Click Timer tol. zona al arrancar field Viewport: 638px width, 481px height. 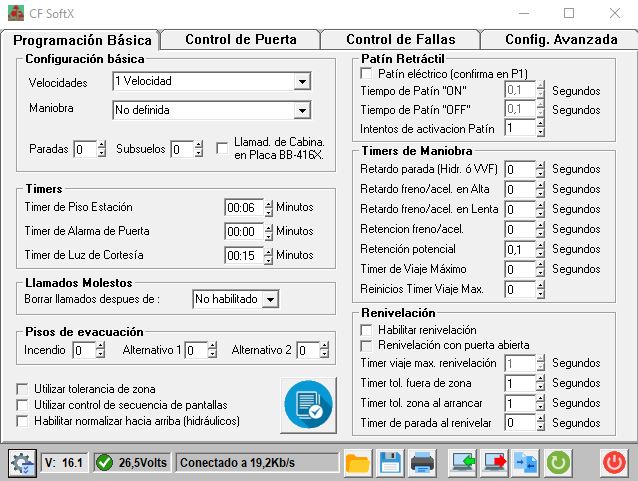(520, 403)
